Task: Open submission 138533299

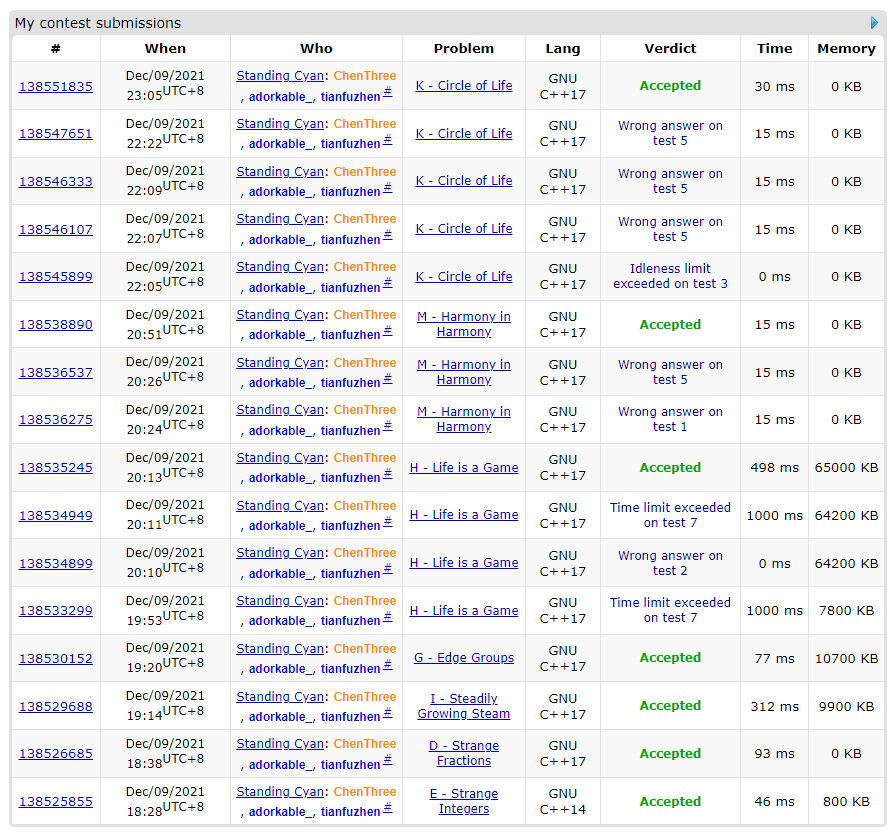Action: pos(56,611)
